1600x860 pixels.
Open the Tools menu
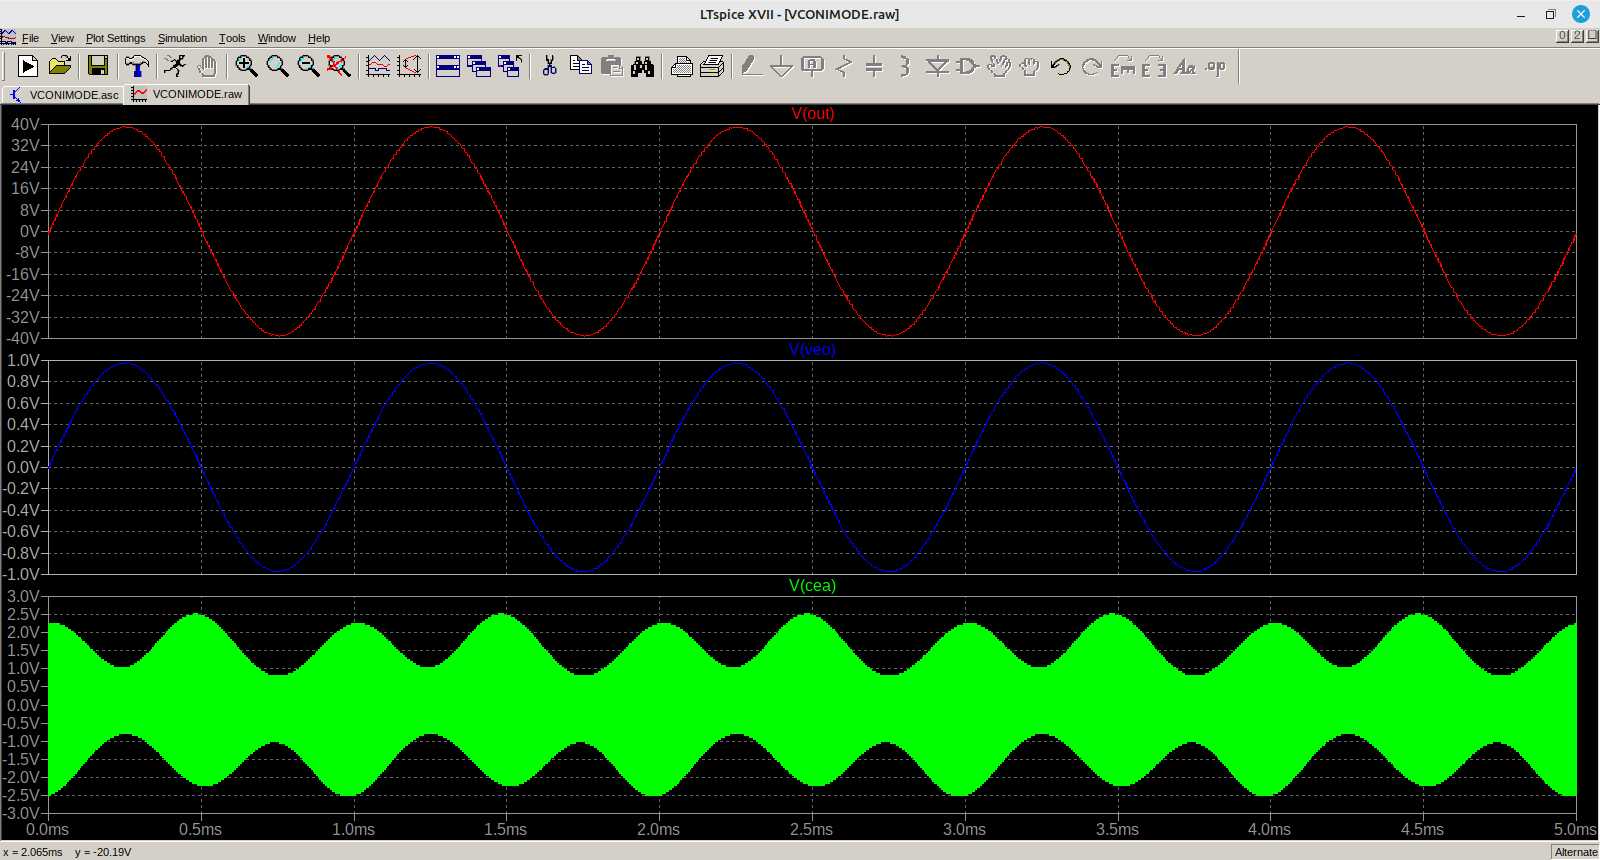(x=232, y=38)
